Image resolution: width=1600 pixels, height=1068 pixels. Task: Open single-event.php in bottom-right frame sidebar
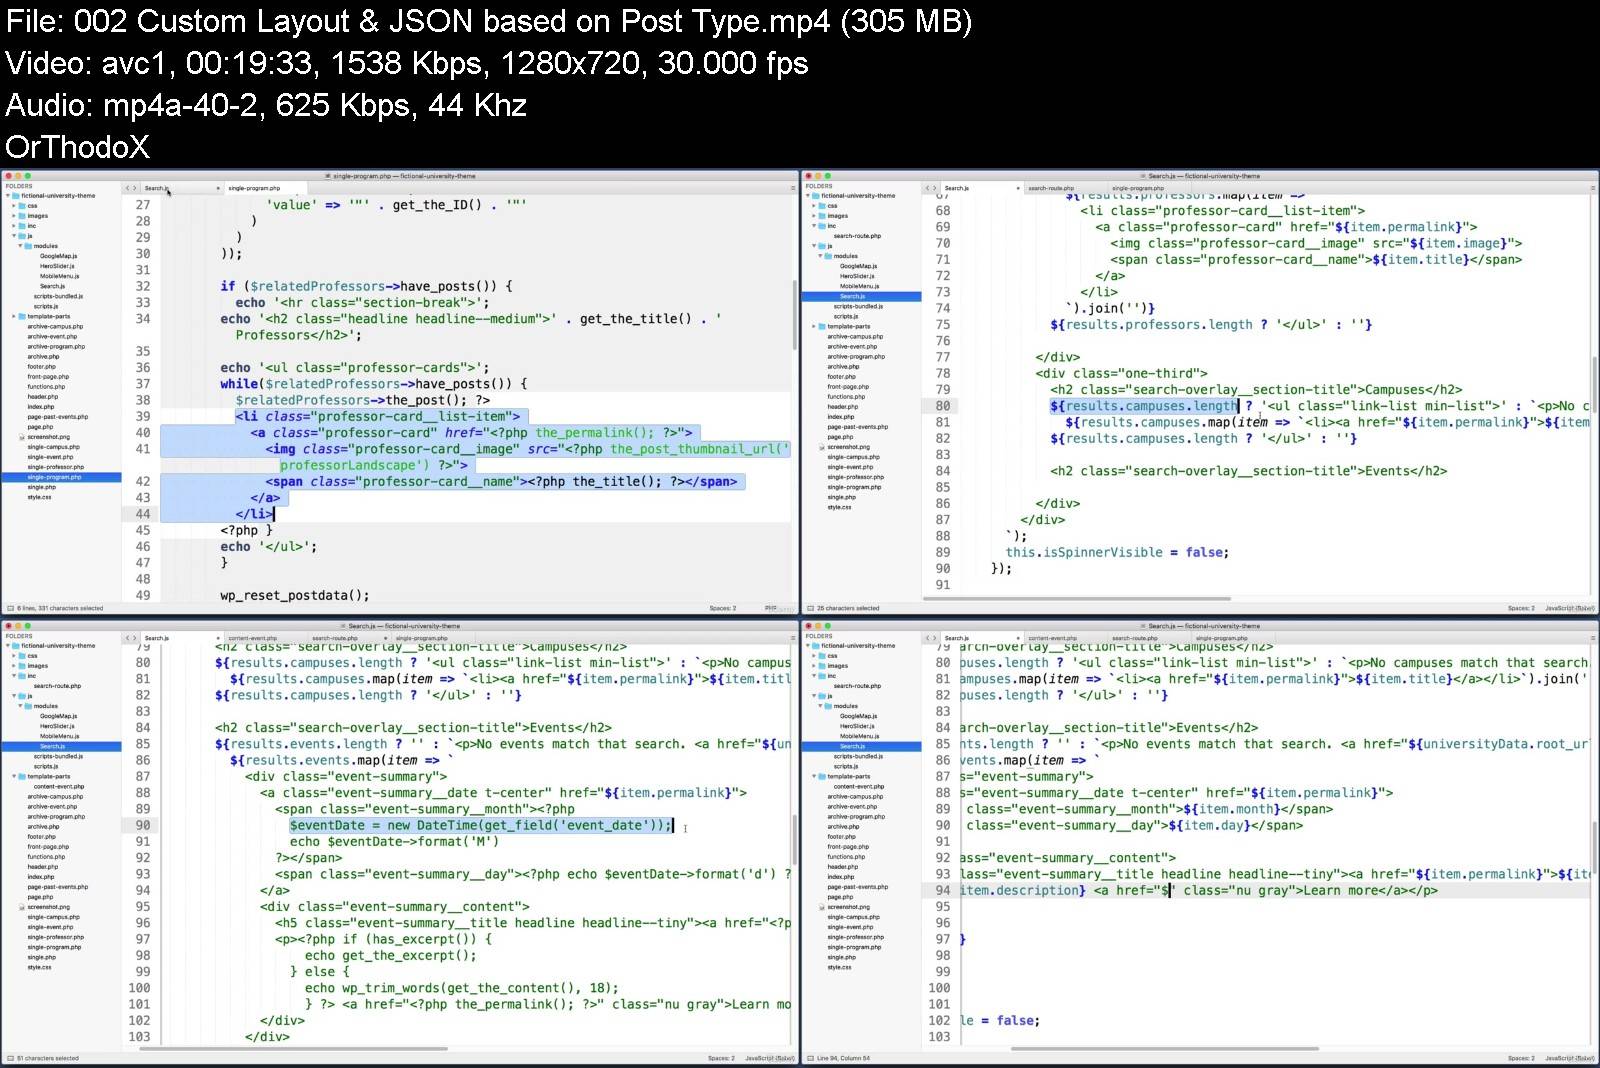point(850,927)
